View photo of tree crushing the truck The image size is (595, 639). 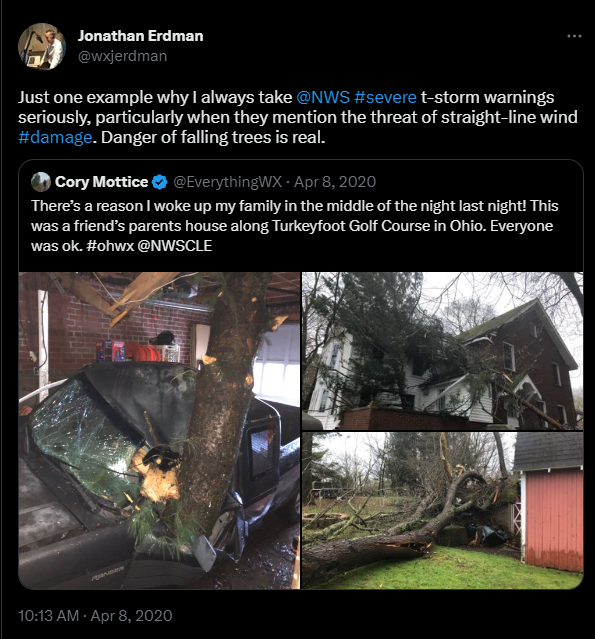159,430
